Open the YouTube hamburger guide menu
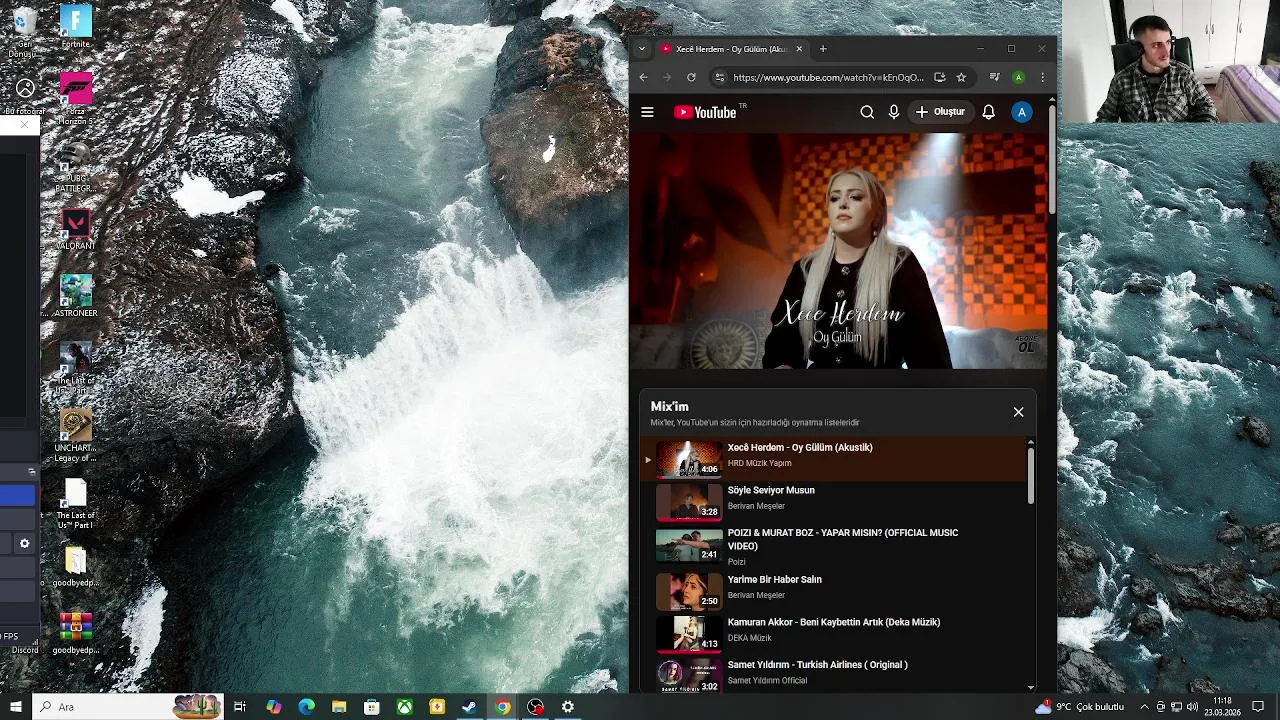Image resolution: width=1280 pixels, height=720 pixels. (x=647, y=112)
